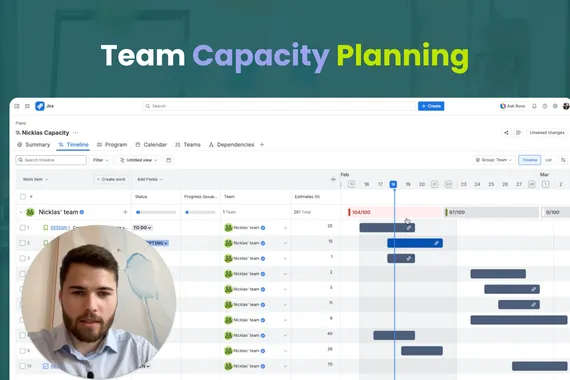
Task: Open the Program tab
Action: click(112, 145)
